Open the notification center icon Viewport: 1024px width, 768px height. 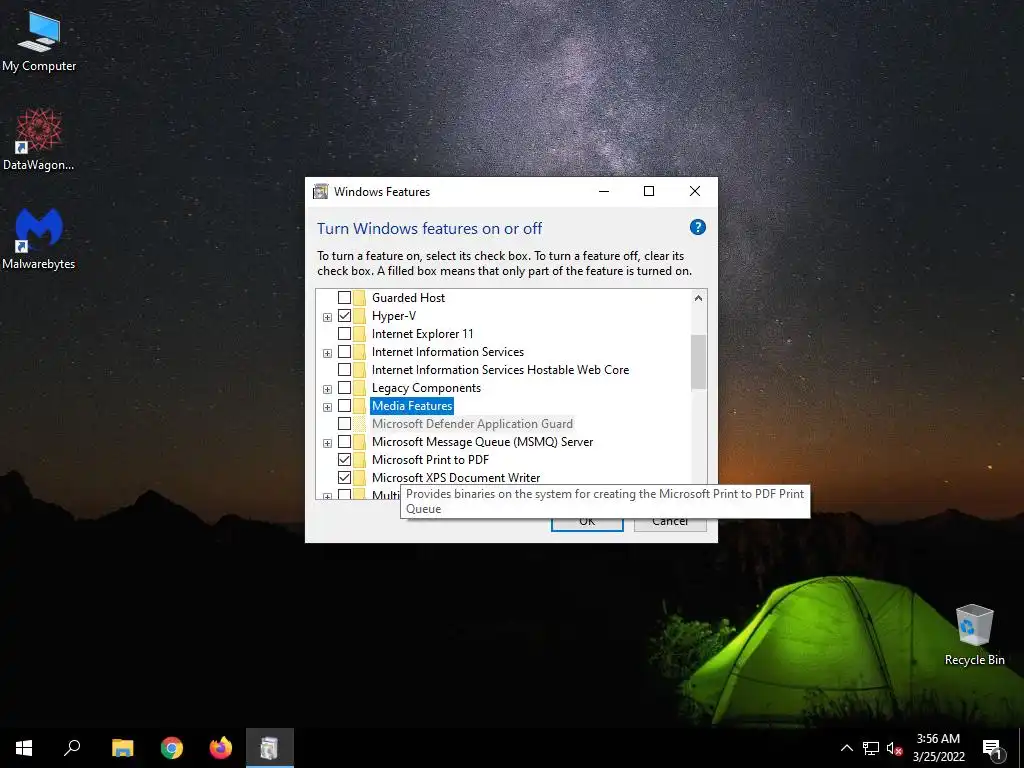click(992, 748)
